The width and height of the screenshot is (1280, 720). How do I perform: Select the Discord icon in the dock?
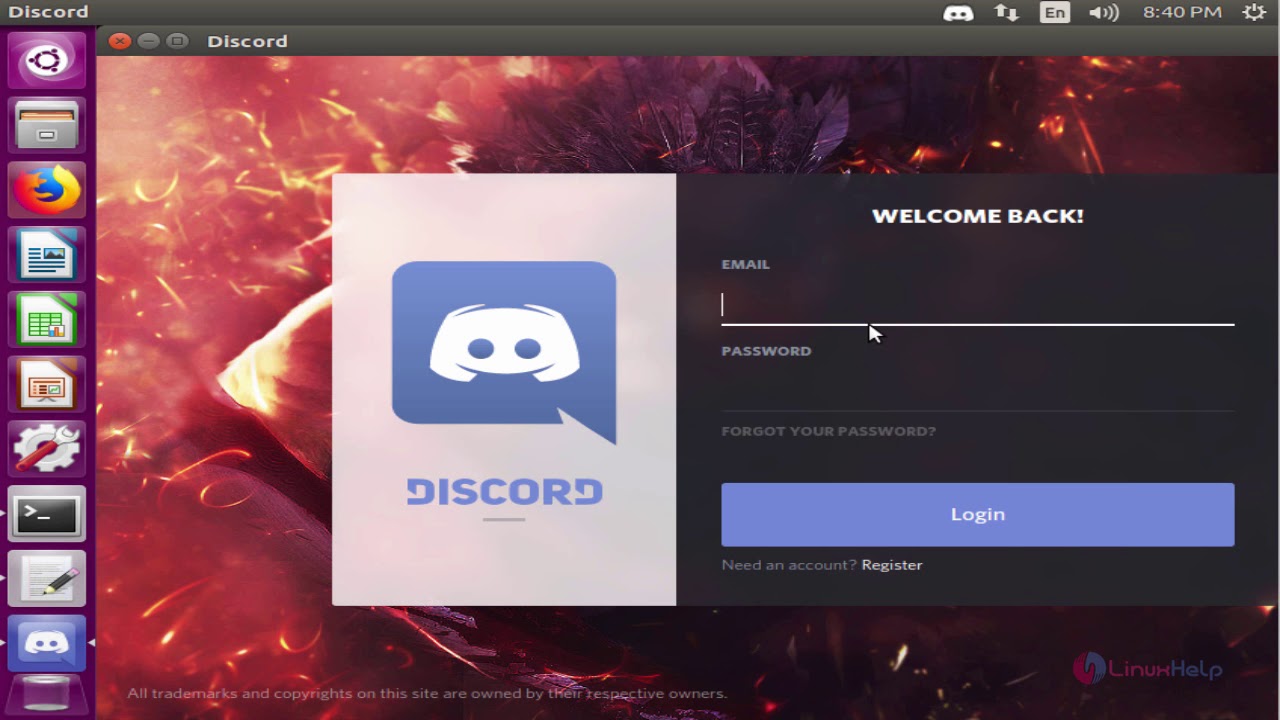tap(46, 643)
